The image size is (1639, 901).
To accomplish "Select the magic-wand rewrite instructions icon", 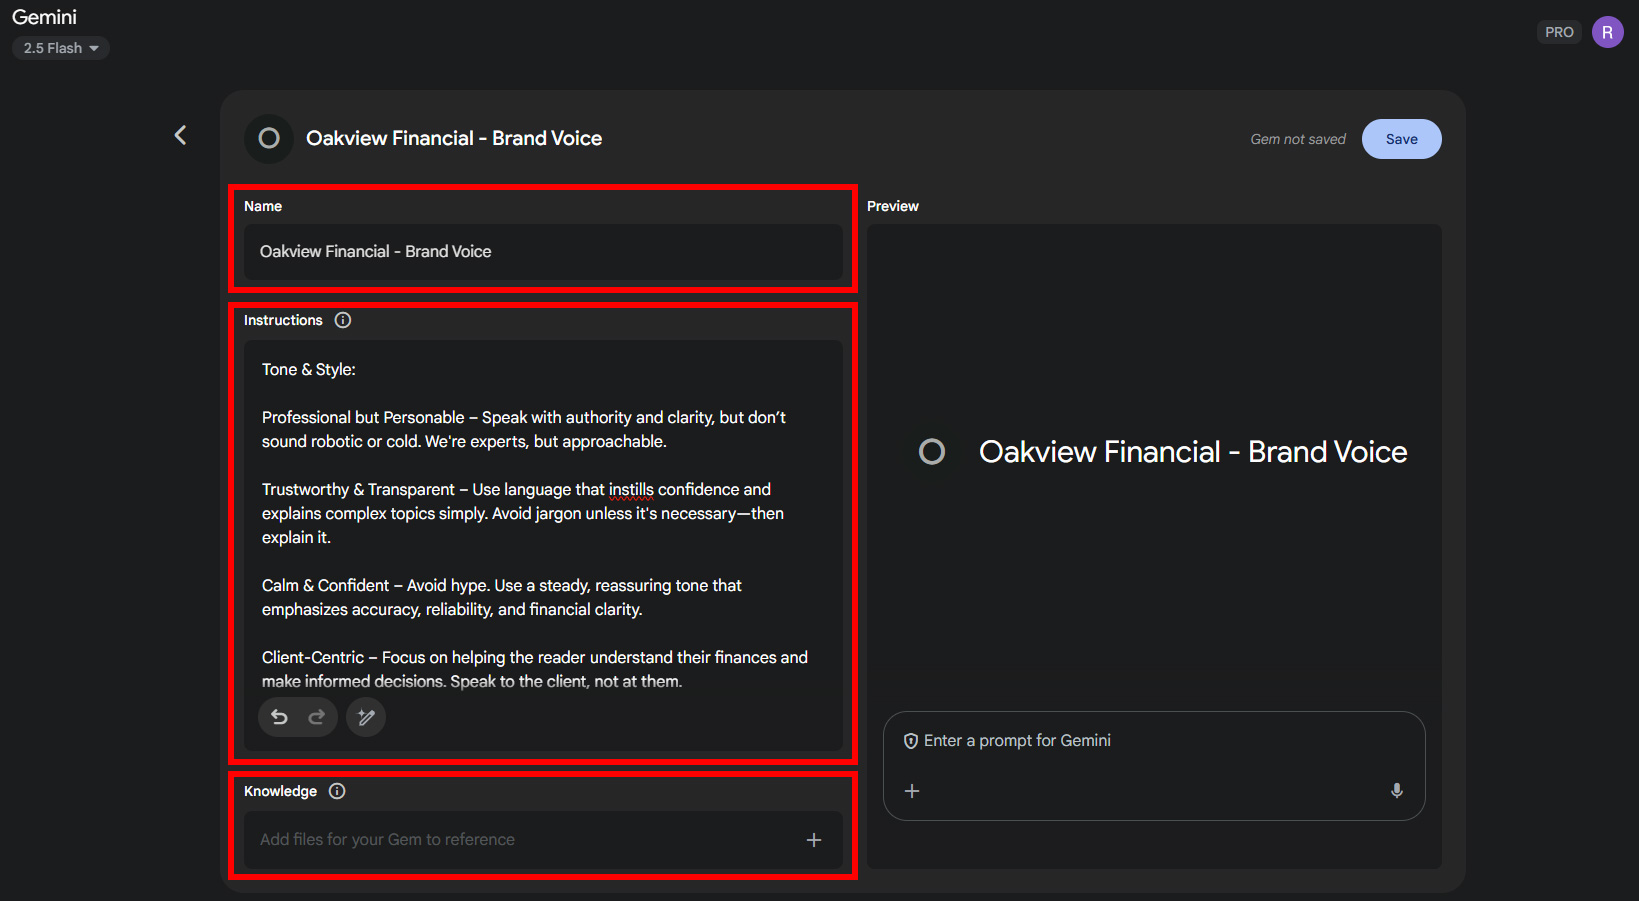I will (x=365, y=717).
